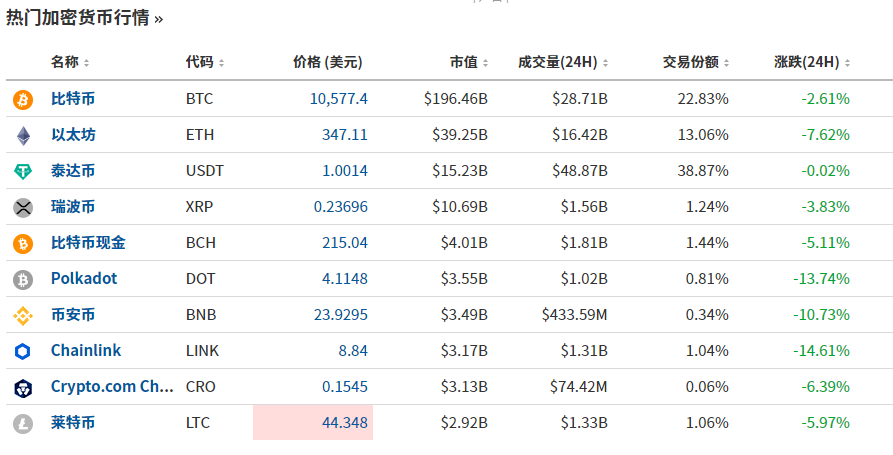Open the 瑞波币 link
The image size is (893, 455).
pyautogui.click(x=73, y=206)
